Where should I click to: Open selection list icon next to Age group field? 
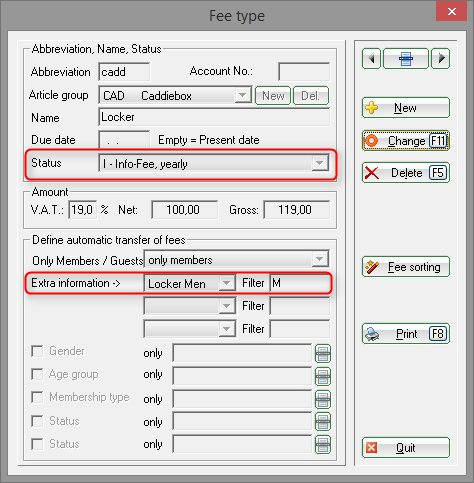[323, 376]
